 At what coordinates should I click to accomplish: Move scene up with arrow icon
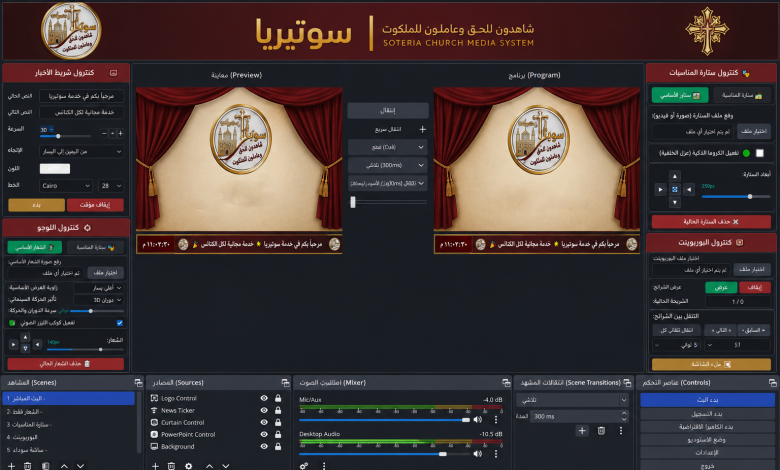[x=64, y=466]
